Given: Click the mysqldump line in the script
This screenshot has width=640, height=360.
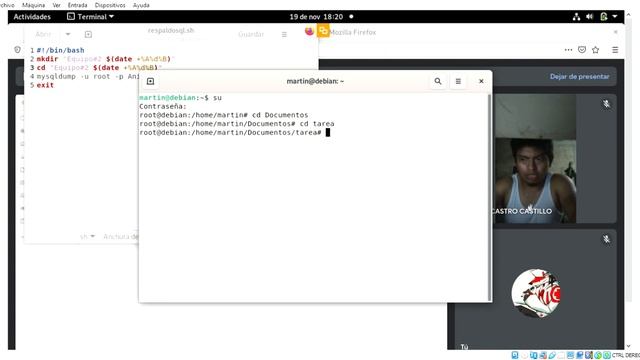Looking at the screenshot, I should 87,76.
